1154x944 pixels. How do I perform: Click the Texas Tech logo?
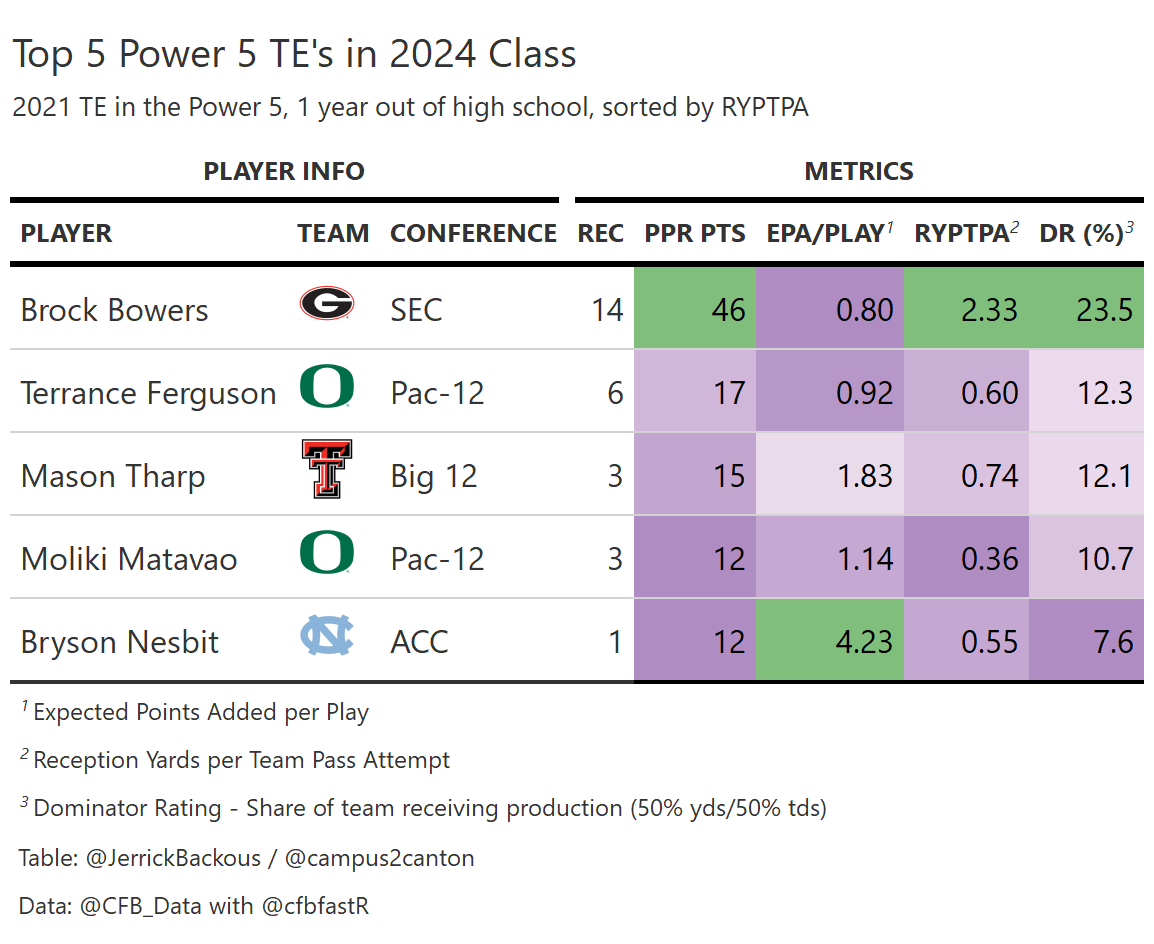click(326, 469)
